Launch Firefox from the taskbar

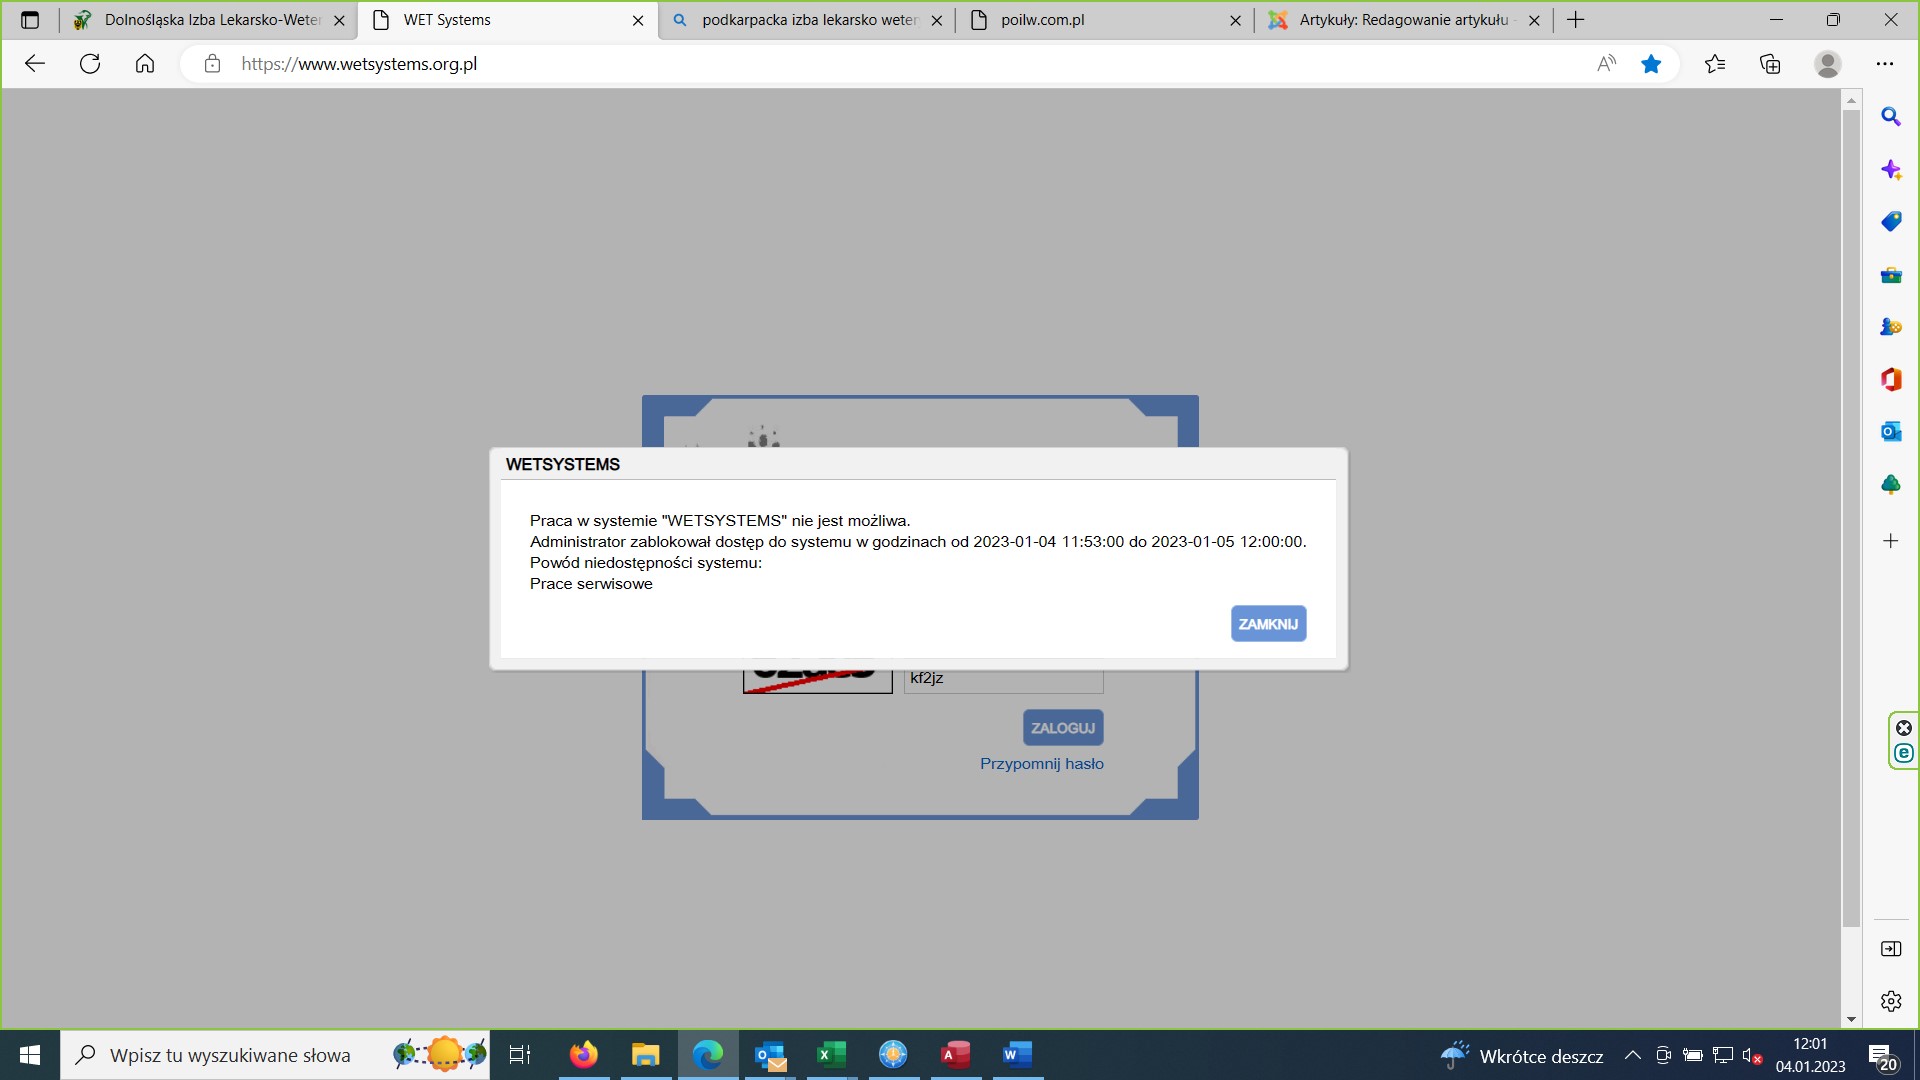click(583, 1055)
